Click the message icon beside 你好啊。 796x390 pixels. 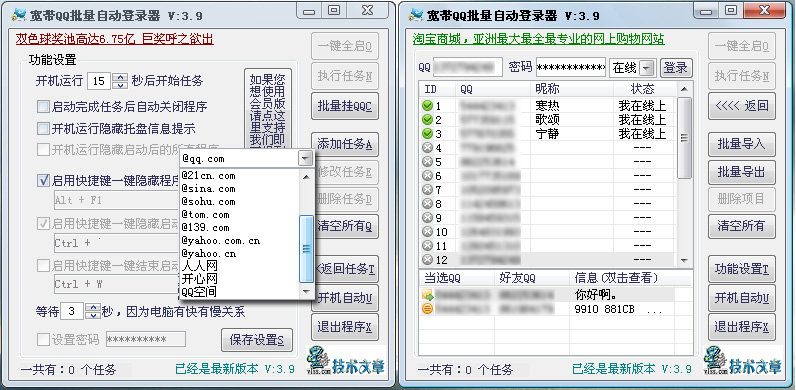[427, 295]
